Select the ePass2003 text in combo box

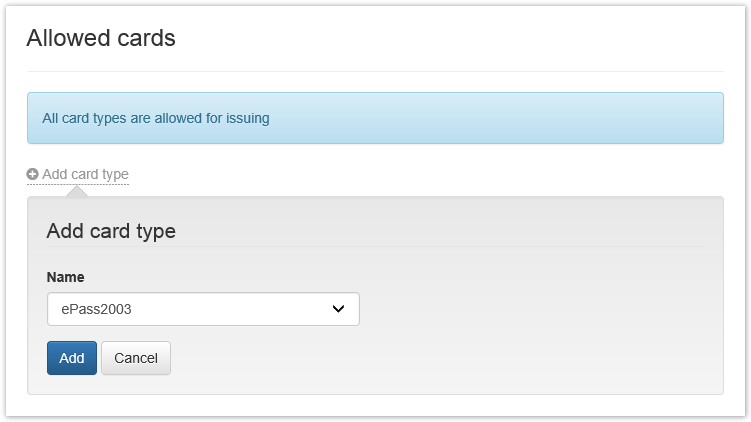pos(96,309)
